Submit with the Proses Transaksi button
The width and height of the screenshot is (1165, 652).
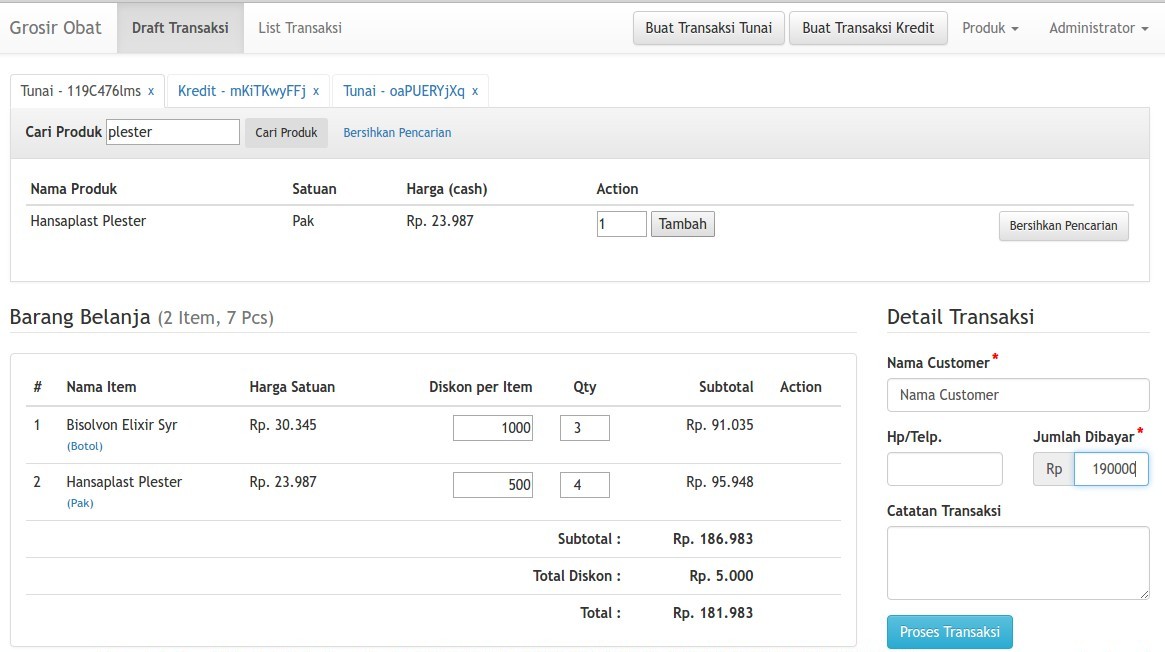(x=949, y=632)
